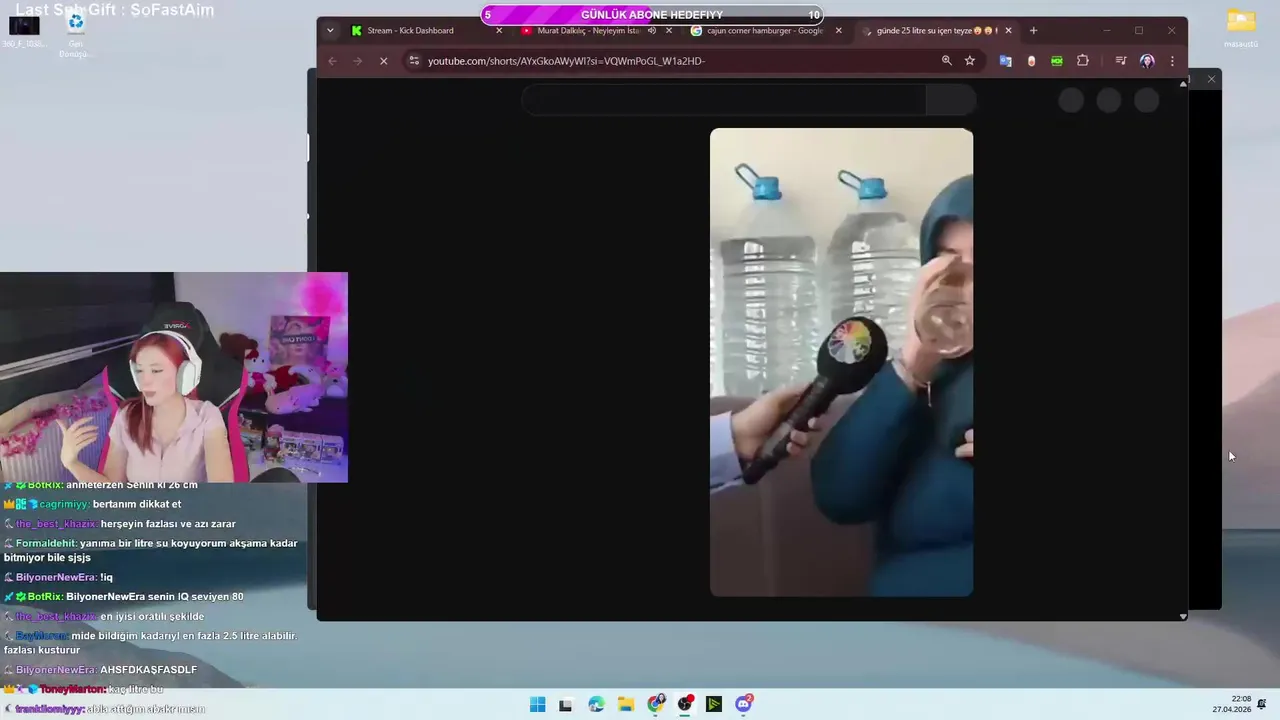The height and width of the screenshot is (720, 1280).
Task: Open Discord from the taskbar
Action: pyautogui.click(x=744, y=704)
